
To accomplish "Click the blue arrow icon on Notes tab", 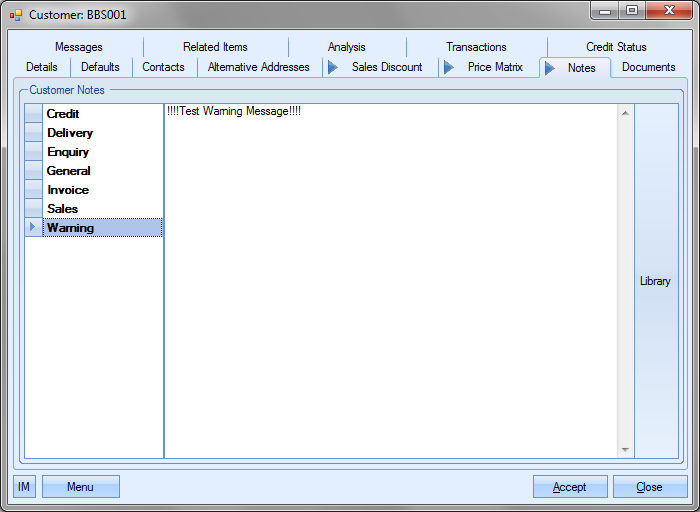I will point(550,69).
